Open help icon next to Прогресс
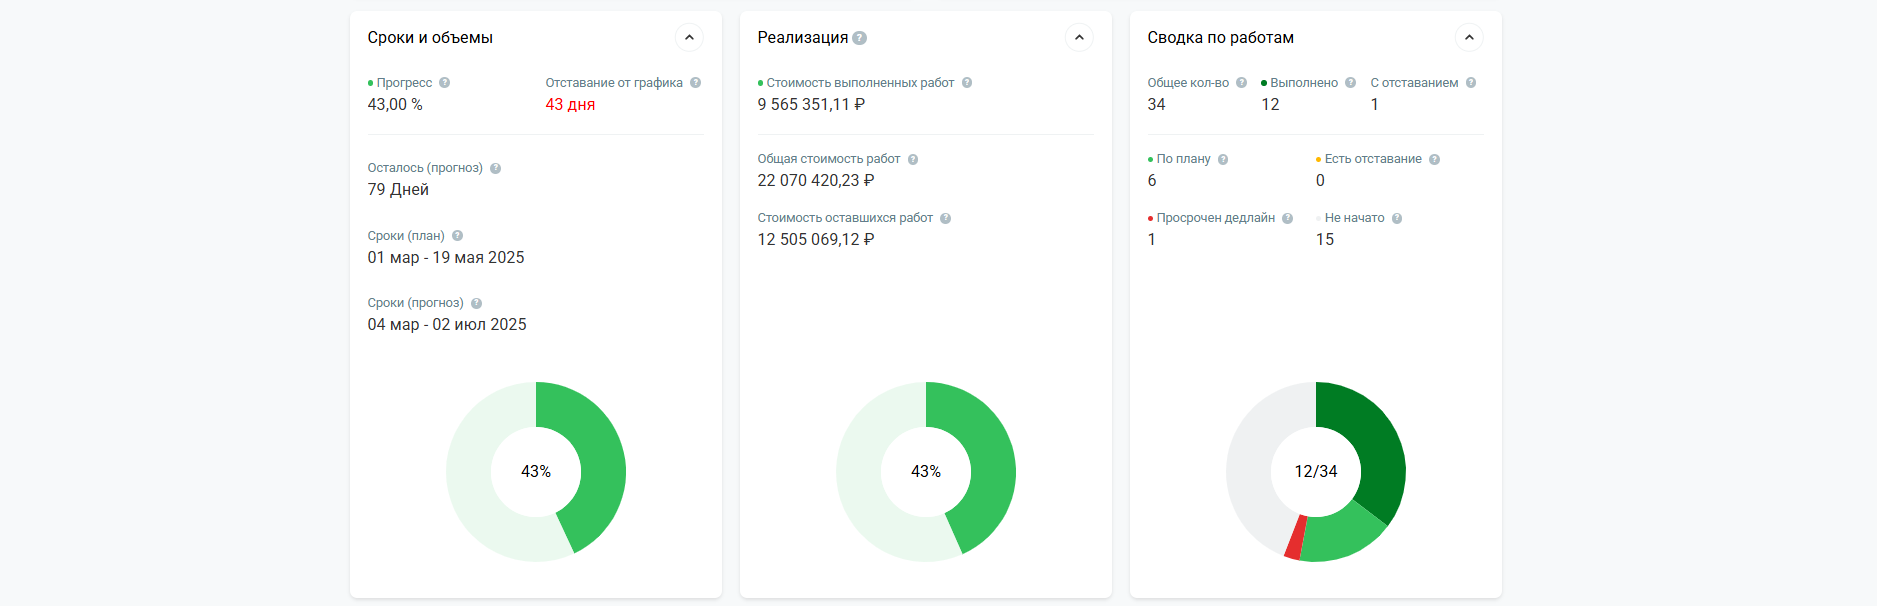The width and height of the screenshot is (1877, 606). tap(445, 83)
